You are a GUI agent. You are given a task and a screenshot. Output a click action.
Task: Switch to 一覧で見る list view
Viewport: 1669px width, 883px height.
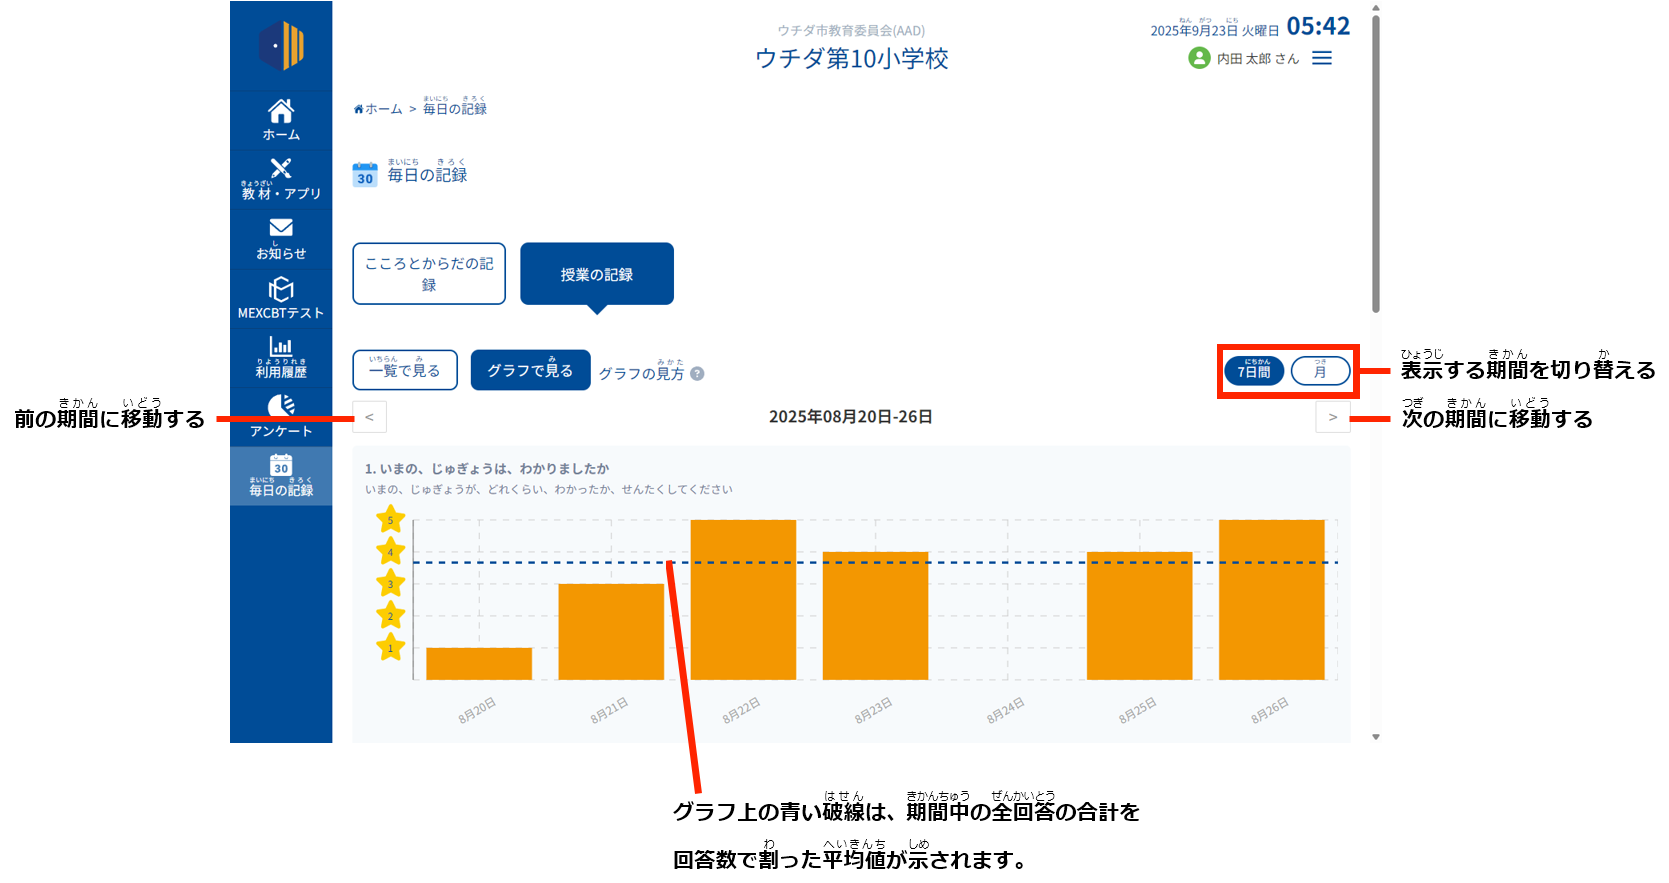point(405,370)
